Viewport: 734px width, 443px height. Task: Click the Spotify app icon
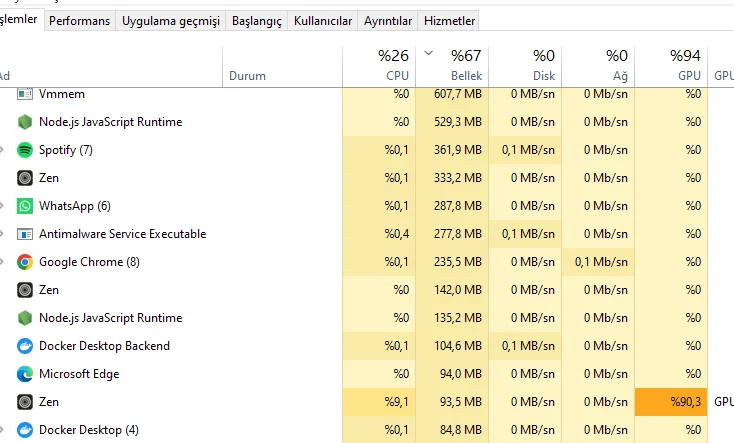[x=25, y=150]
